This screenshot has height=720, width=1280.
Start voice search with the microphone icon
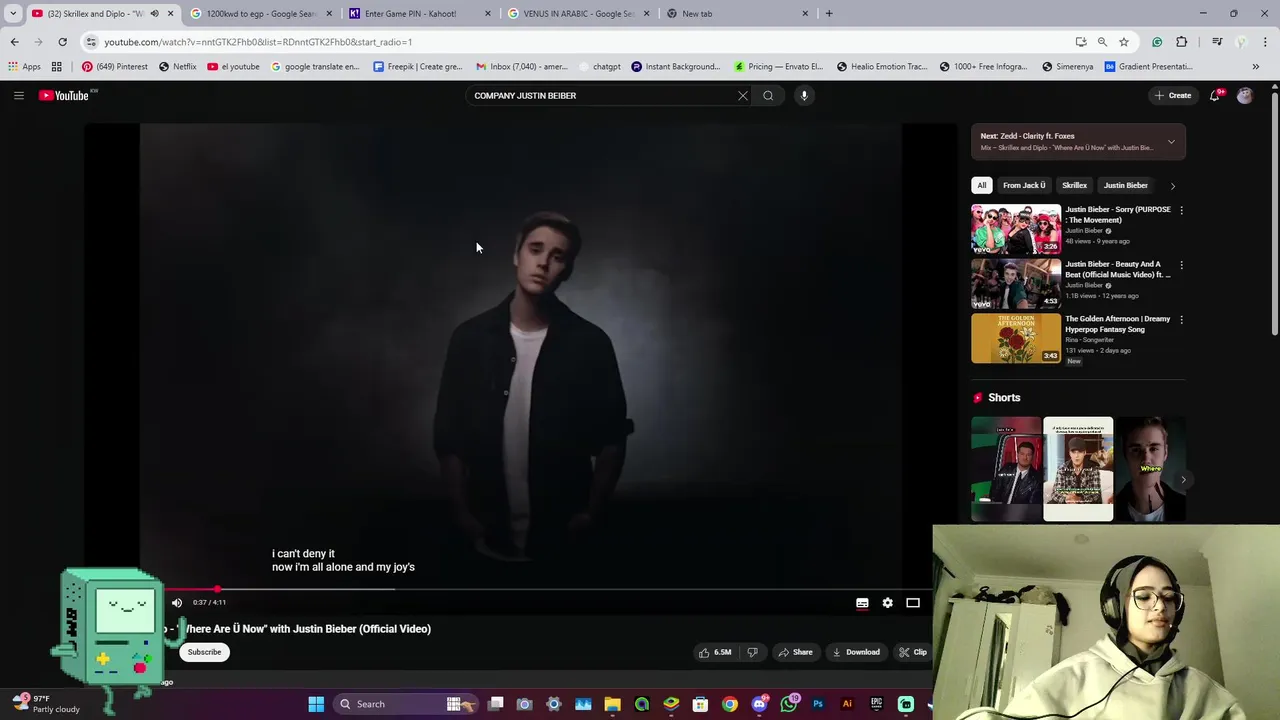coord(804,96)
